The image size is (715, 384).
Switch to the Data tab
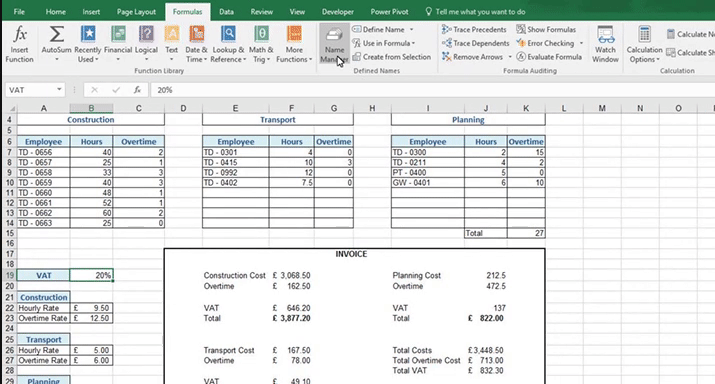click(226, 12)
